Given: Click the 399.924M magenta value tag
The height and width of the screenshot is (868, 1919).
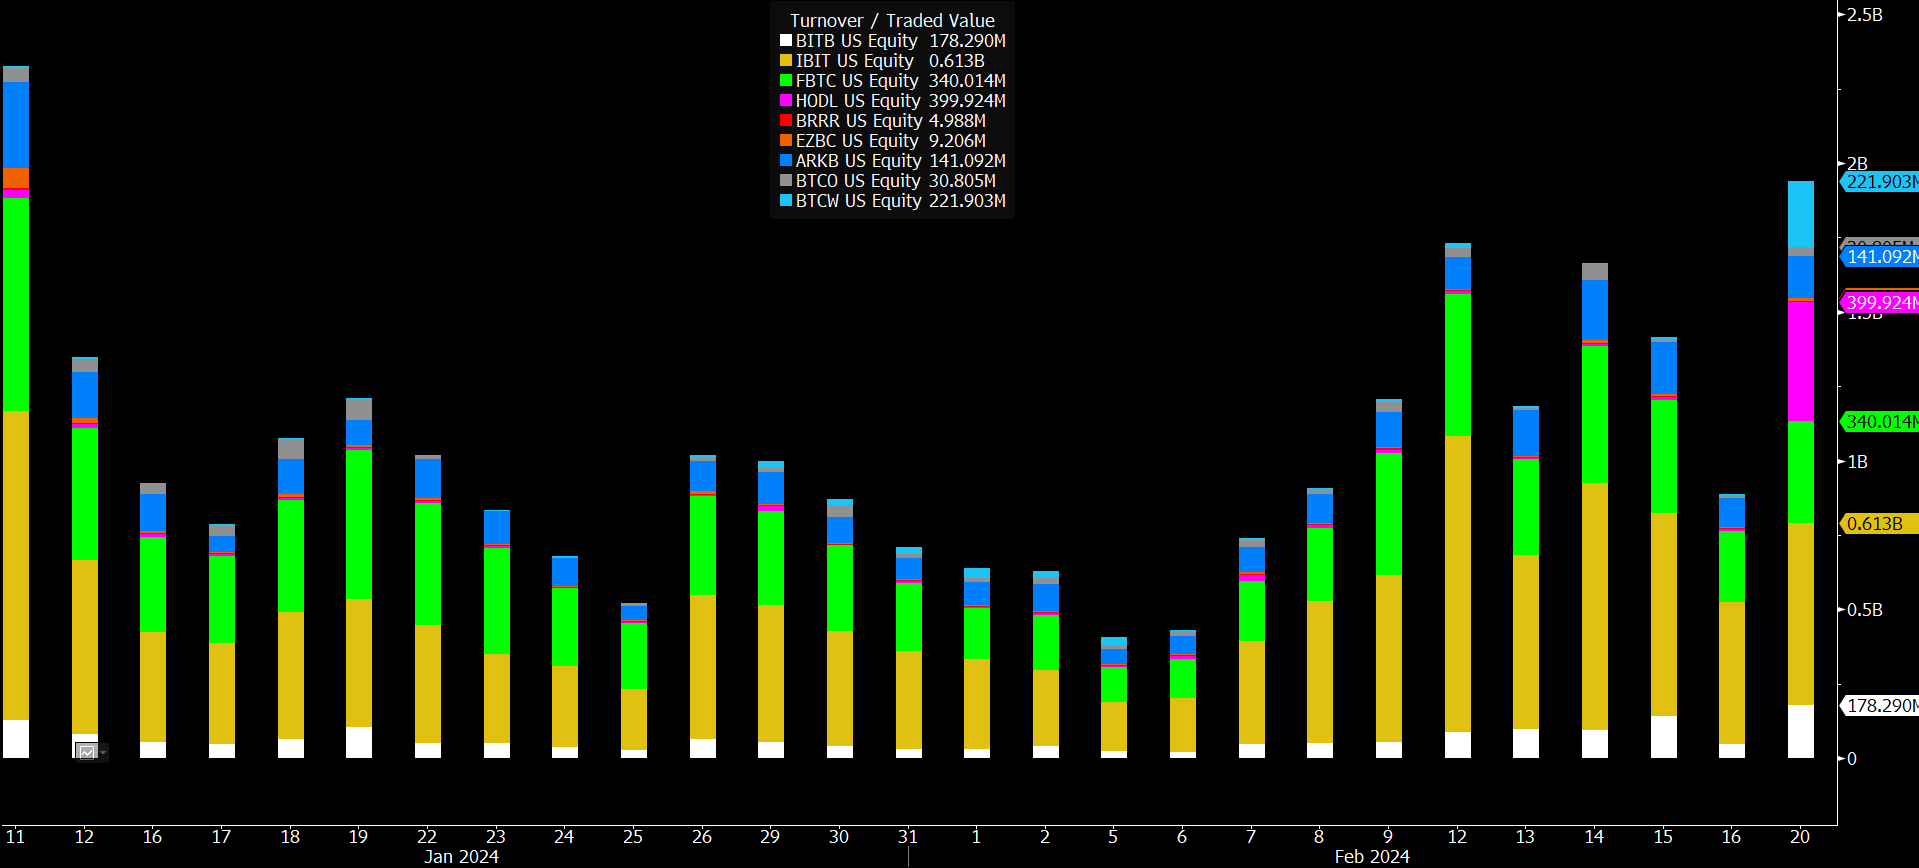Looking at the screenshot, I should [x=1880, y=303].
